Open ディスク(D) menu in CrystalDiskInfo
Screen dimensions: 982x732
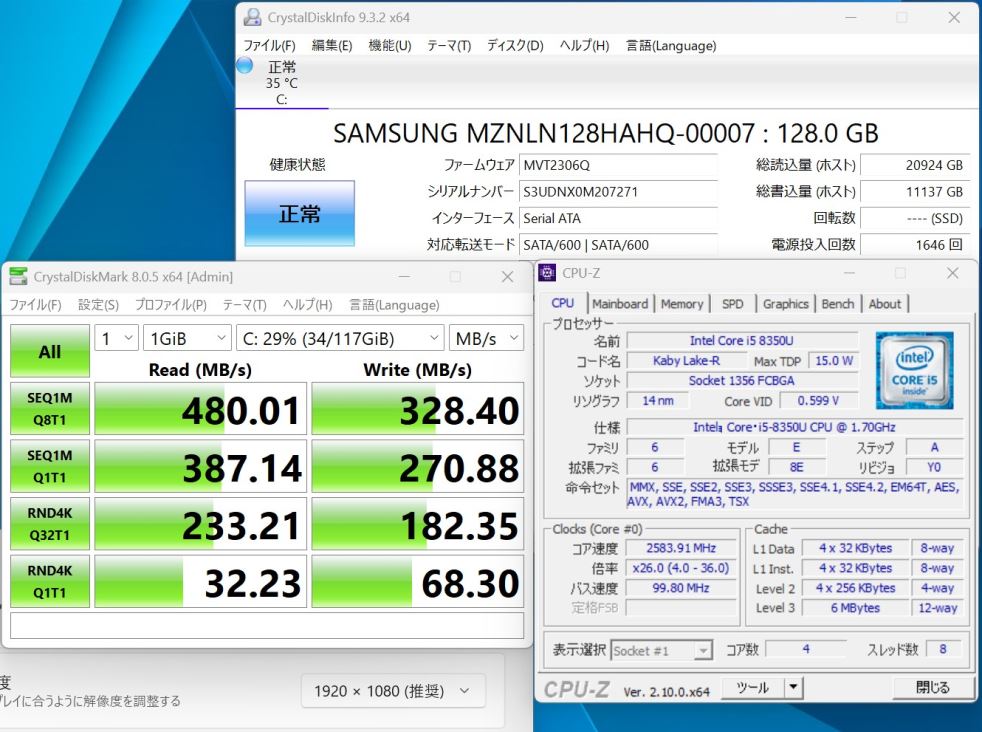[515, 46]
